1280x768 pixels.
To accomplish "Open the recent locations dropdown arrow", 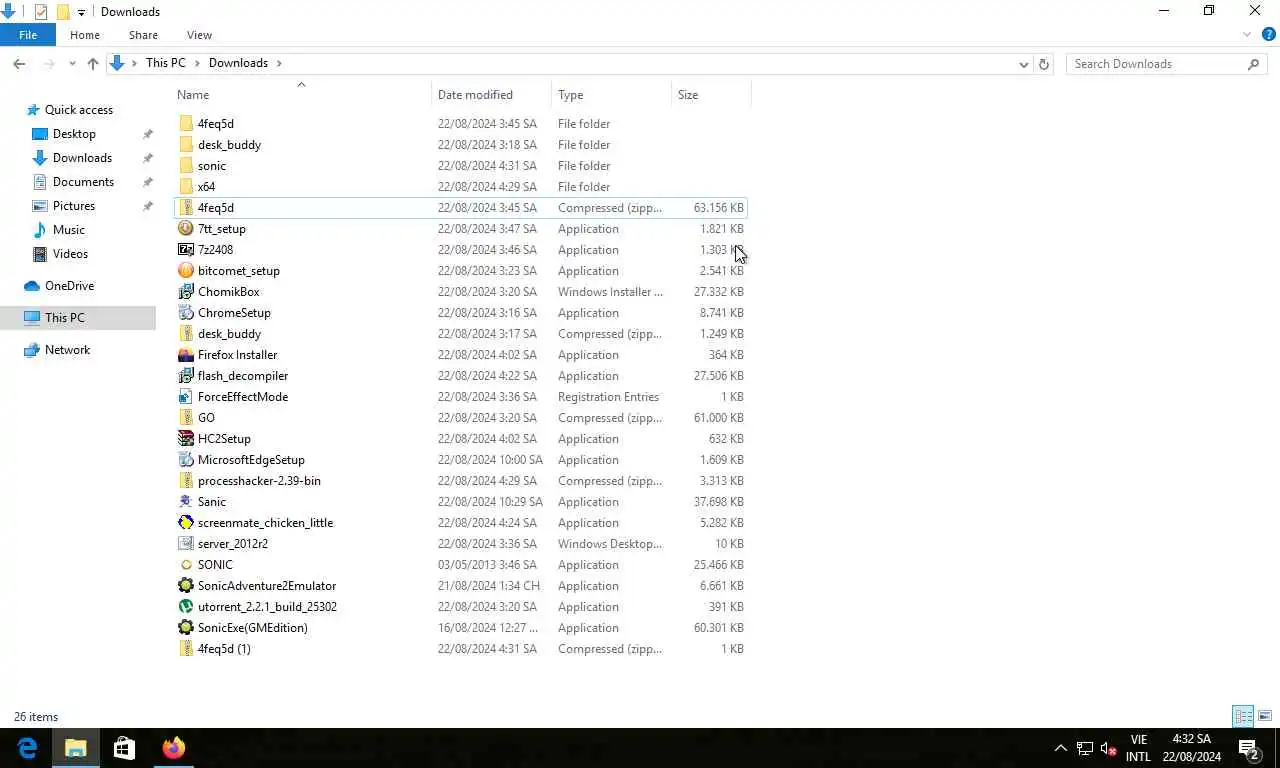I will click(72, 64).
